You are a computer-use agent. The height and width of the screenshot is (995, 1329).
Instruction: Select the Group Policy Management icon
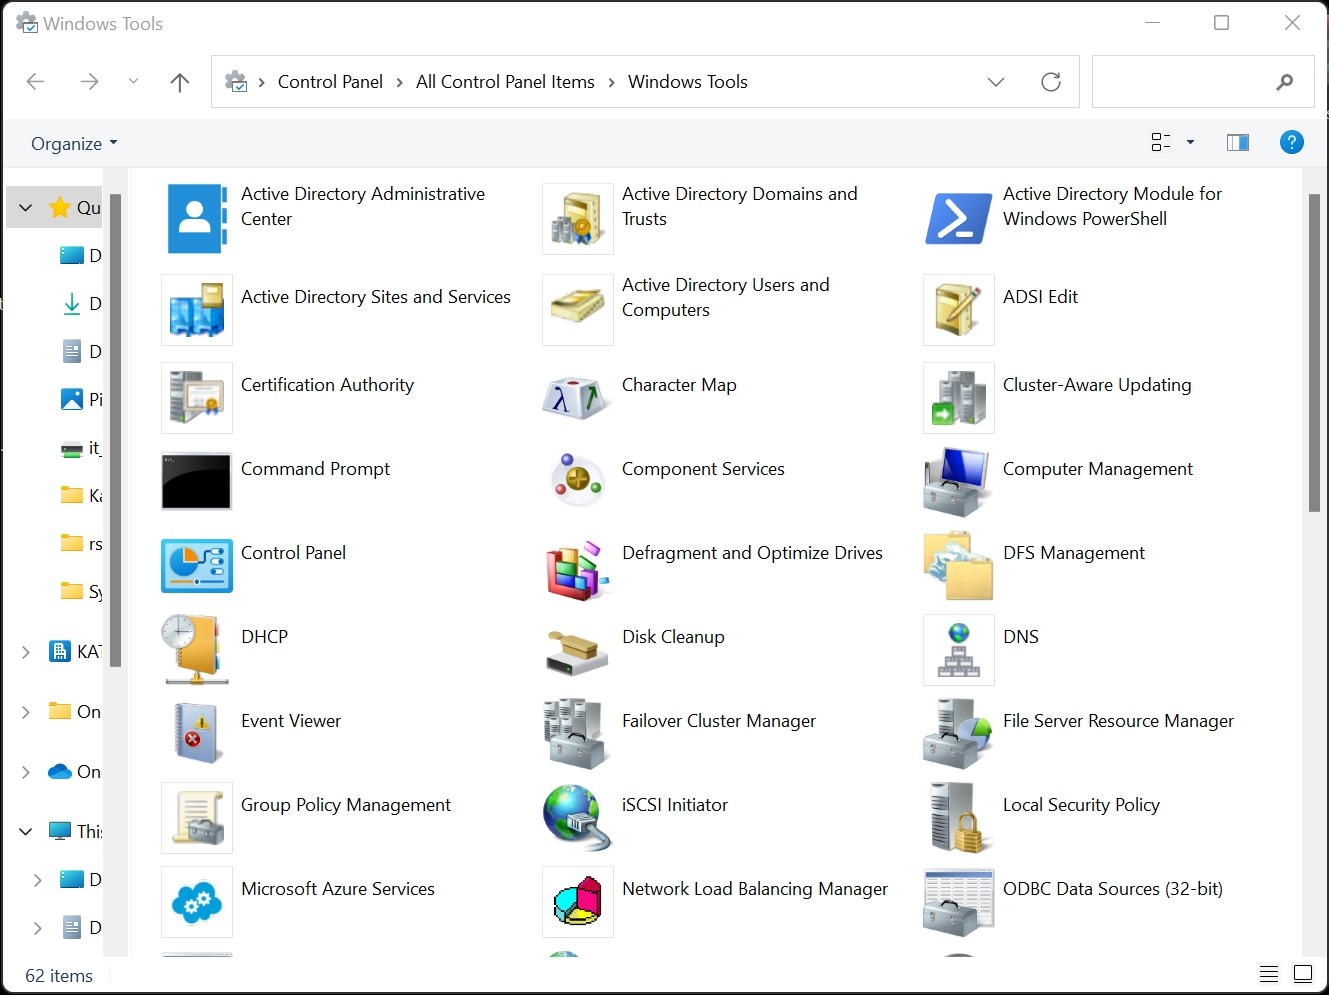coord(197,818)
